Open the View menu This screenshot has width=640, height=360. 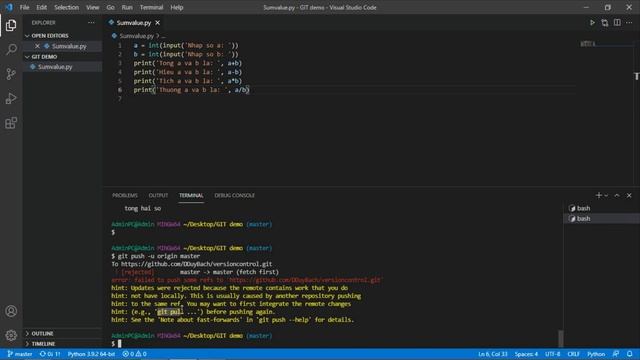click(93, 7)
